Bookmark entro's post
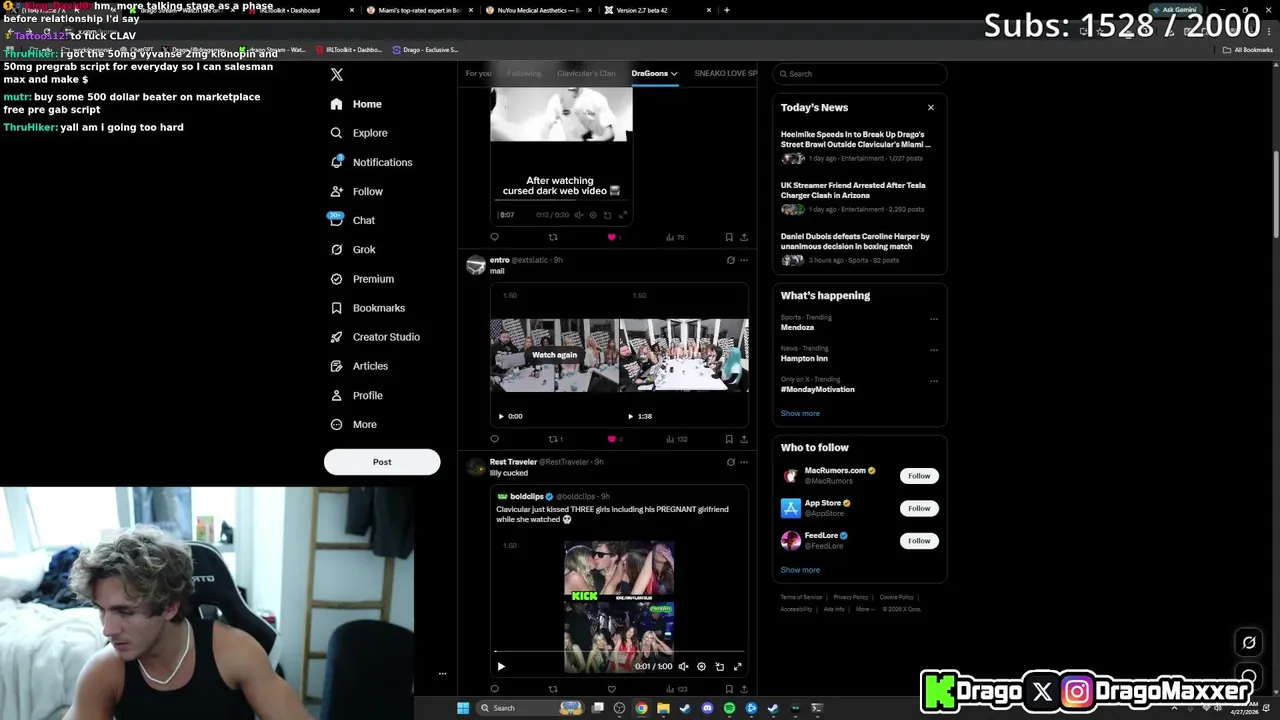 [x=729, y=439]
